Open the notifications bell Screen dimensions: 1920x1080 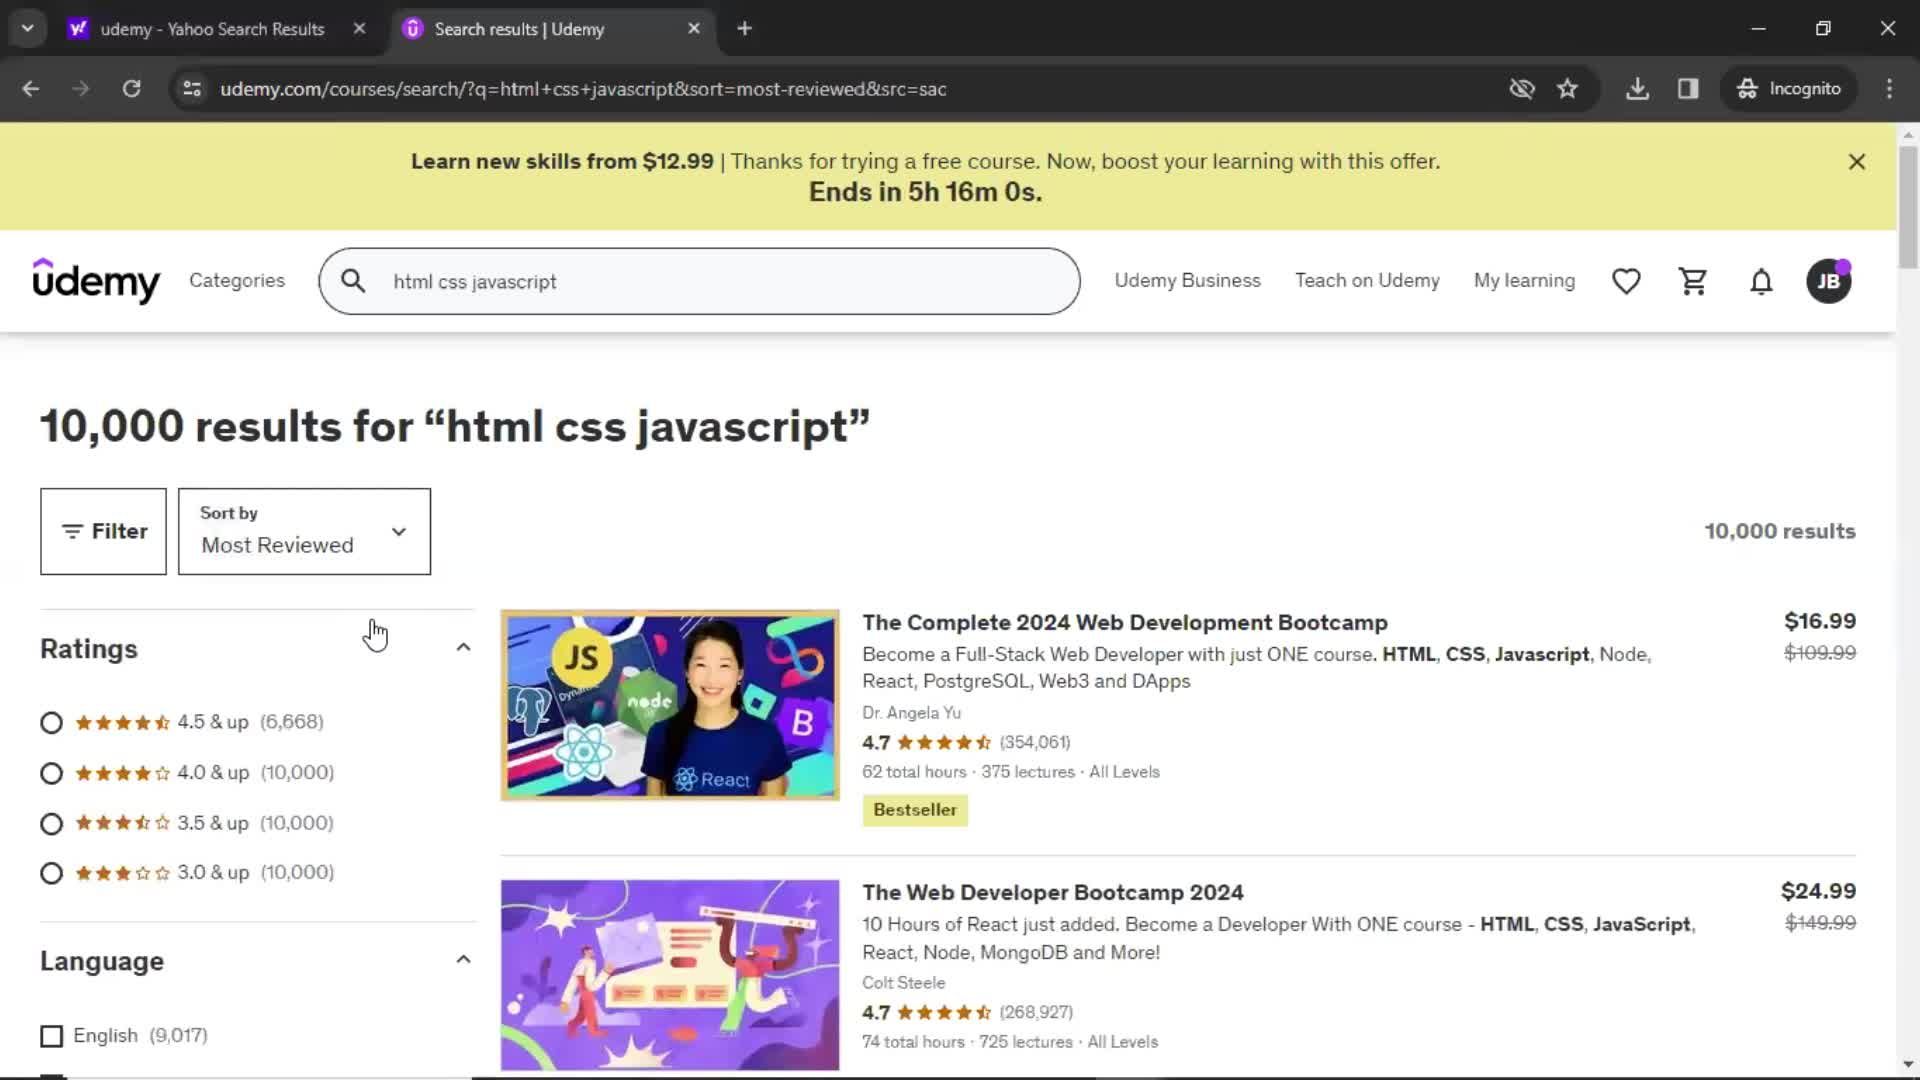(x=1761, y=281)
